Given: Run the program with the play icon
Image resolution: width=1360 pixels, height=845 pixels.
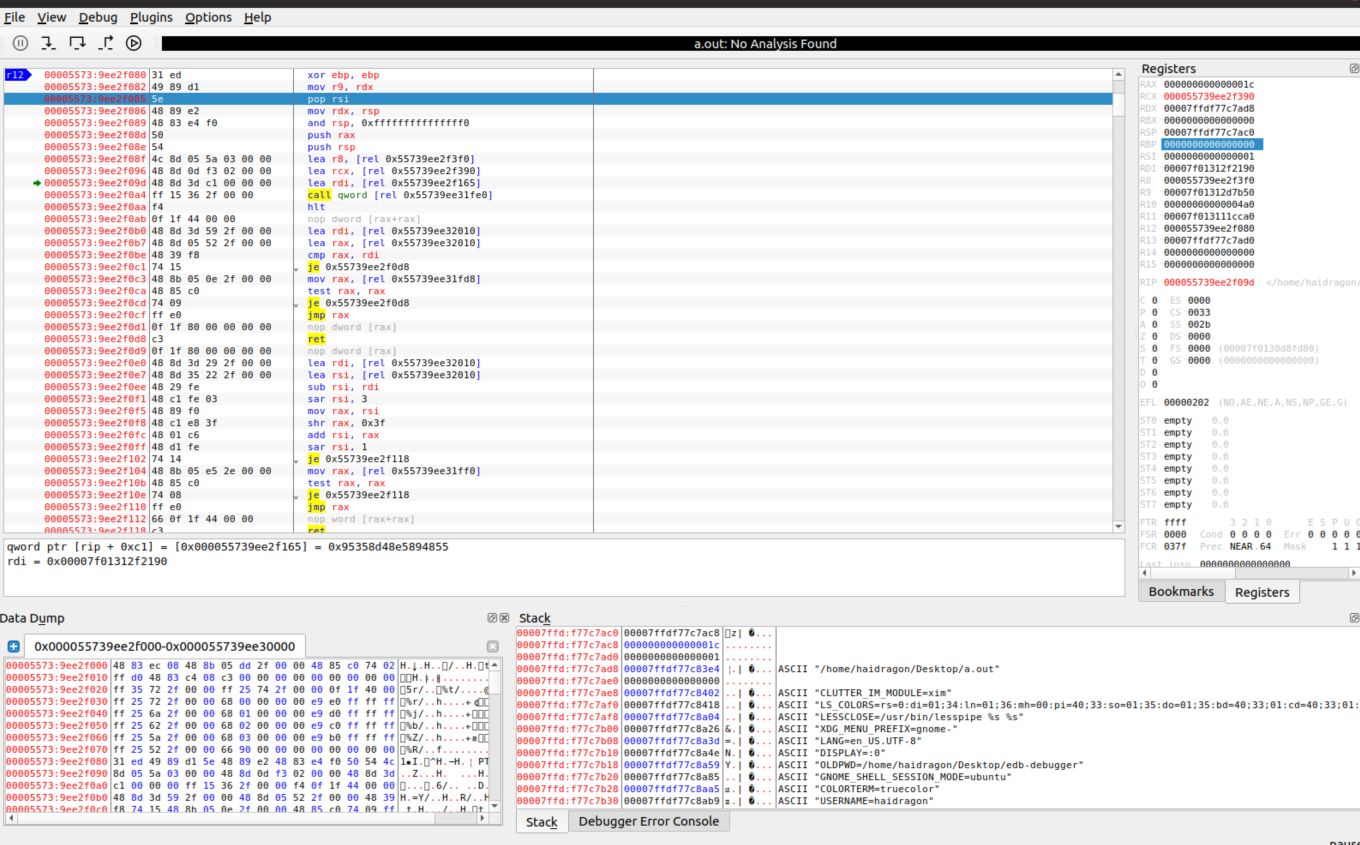Looking at the screenshot, I should click(x=134, y=43).
